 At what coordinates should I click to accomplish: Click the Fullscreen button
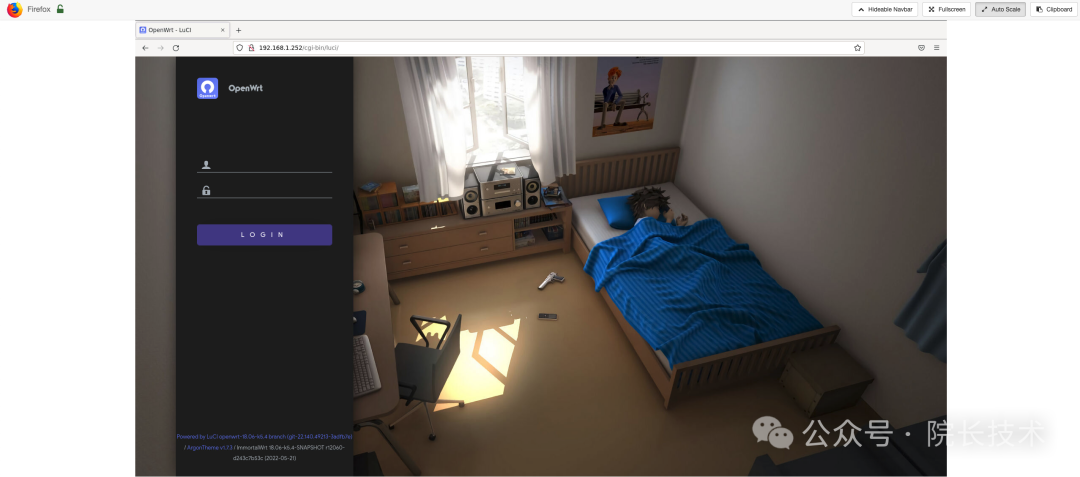coord(946,10)
